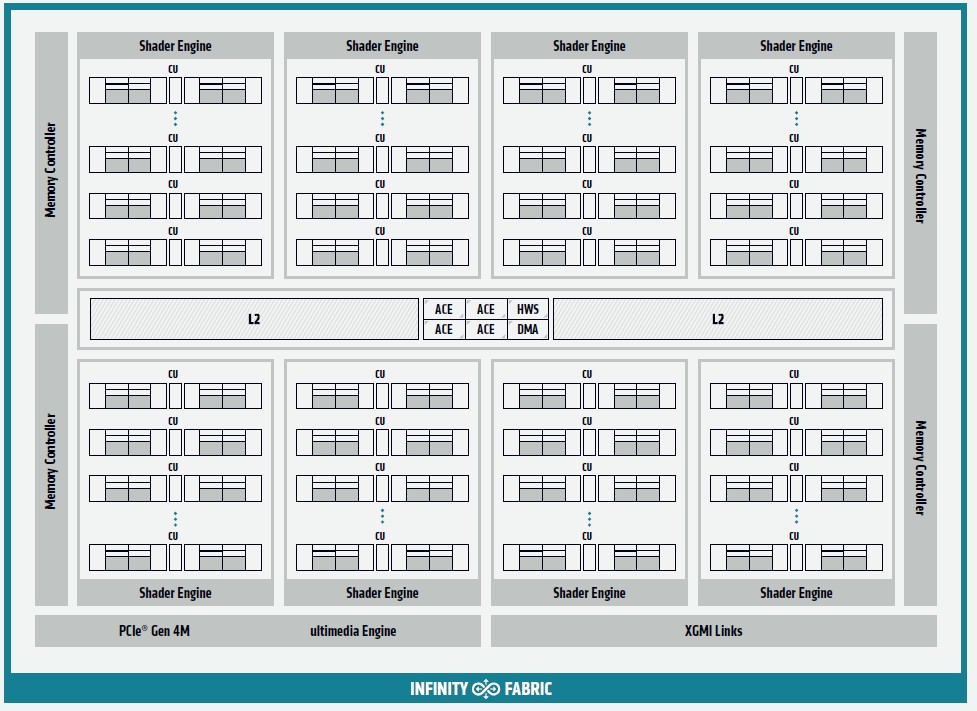Select the XGMI Links bar
The width and height of the screenshot is (977, 711).
[x=713, y=631]
